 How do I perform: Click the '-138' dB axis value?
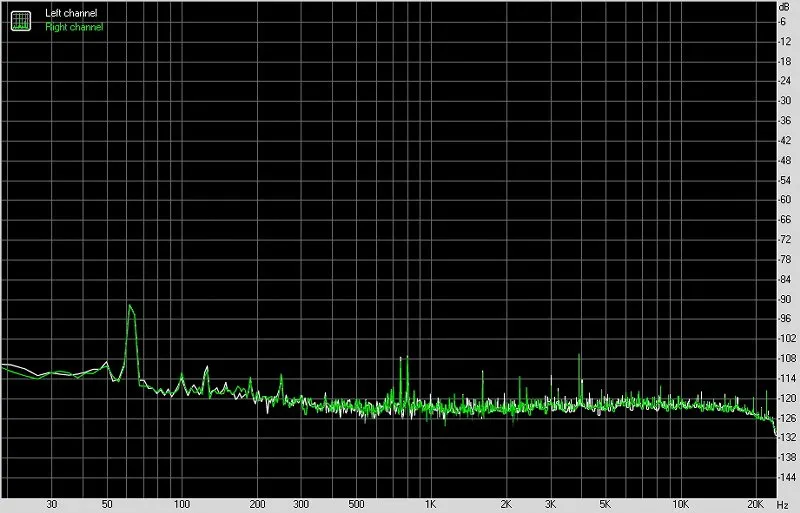click(787, 458)
